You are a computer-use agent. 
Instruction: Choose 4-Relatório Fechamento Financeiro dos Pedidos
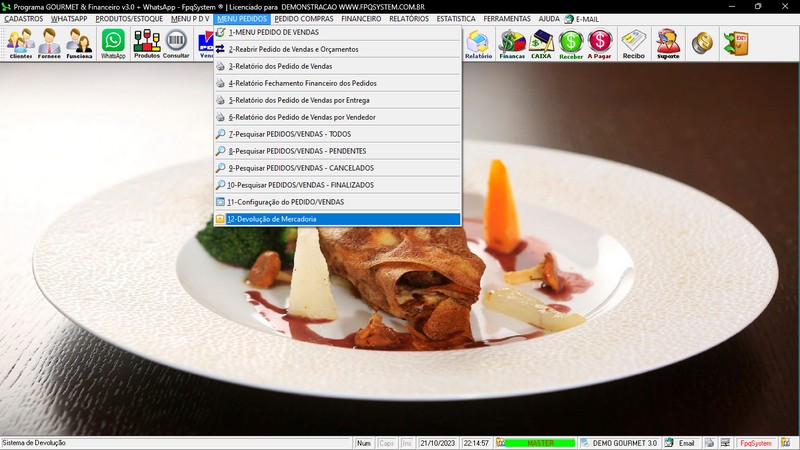click(x=337, y=83)
